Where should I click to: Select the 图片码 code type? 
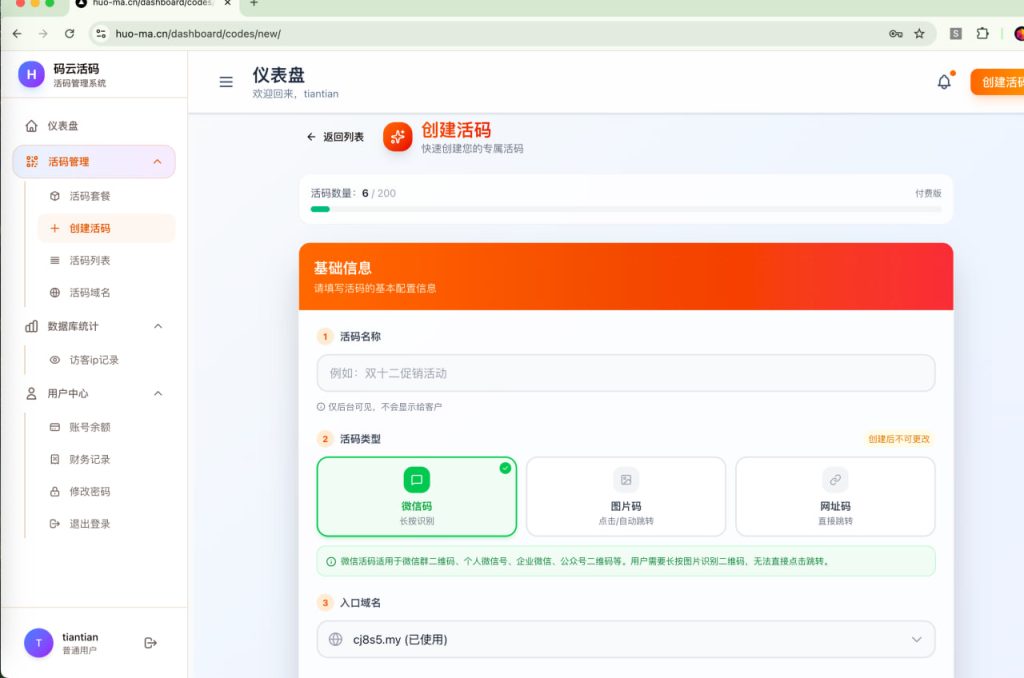626,497
